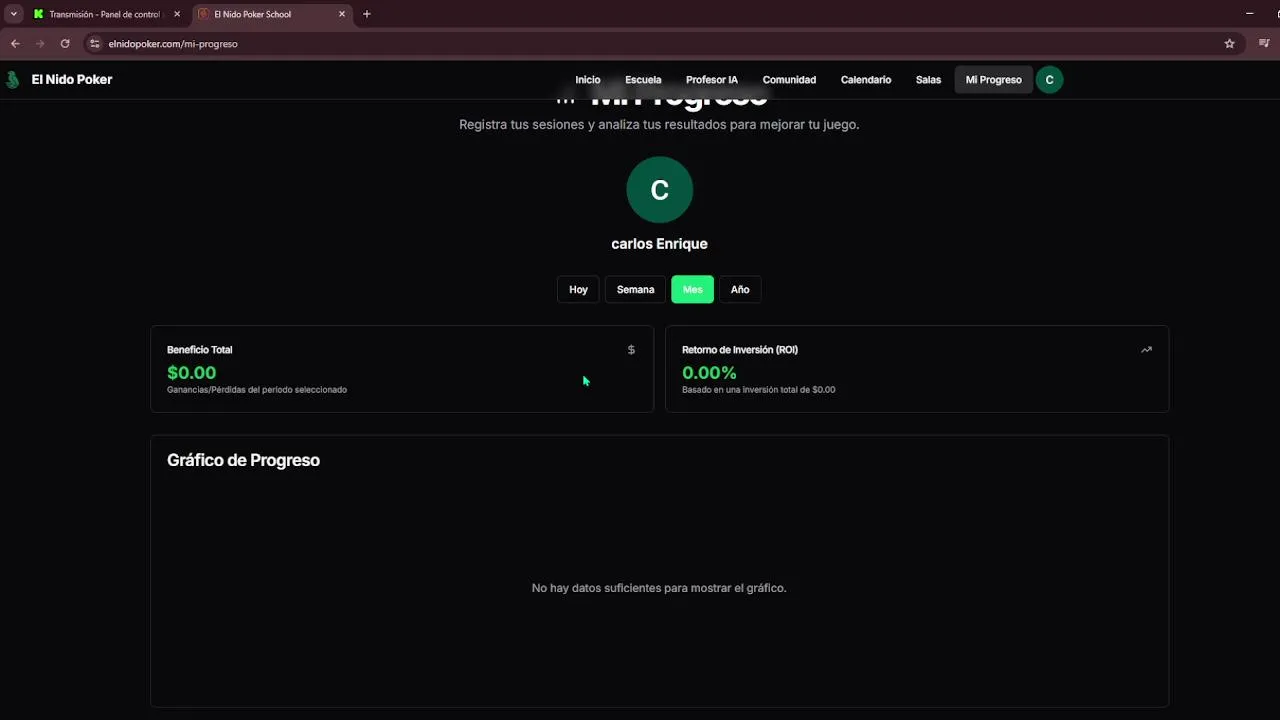This screenshot has height=720, width=1280.
Task: Click the 0.00% ROI value
Action: (x=709, y=373)
